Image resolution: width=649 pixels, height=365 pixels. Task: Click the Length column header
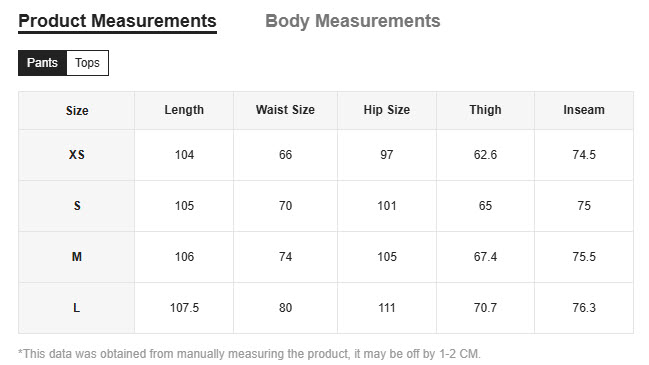(184, 110)
